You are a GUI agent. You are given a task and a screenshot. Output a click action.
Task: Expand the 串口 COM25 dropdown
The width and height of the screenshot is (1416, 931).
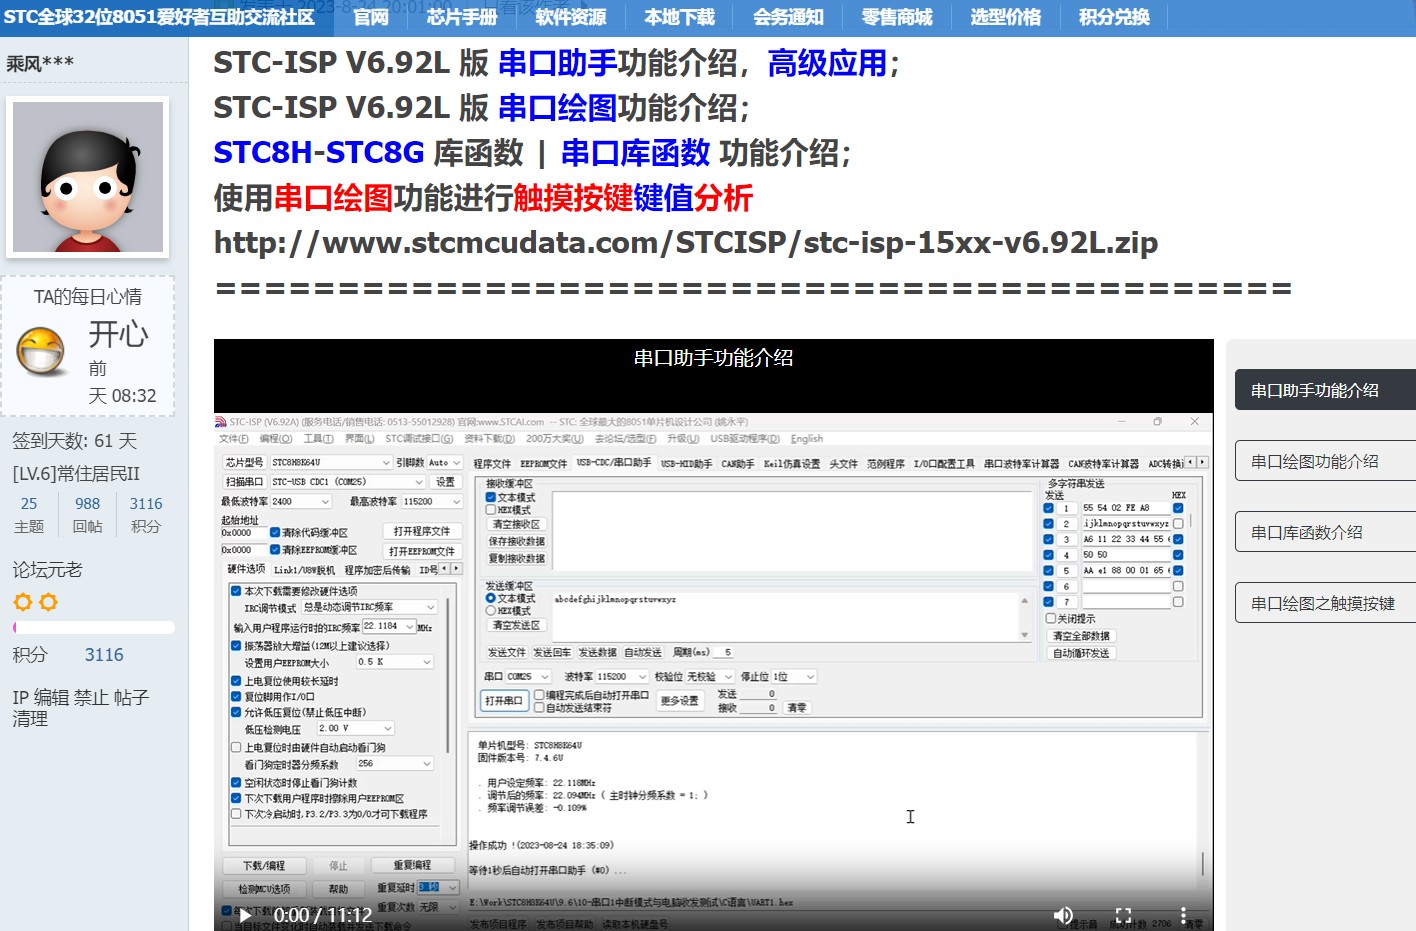click(546, 677)
